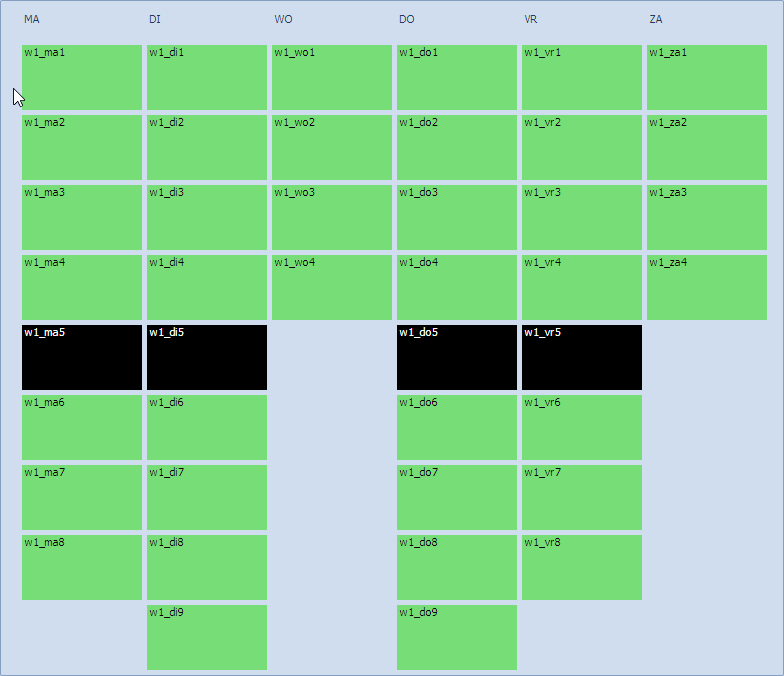The height and width of the screenshot is (676, 784).
Task: Choose the w1_di9 cell
Action: (x=207, y=638)
